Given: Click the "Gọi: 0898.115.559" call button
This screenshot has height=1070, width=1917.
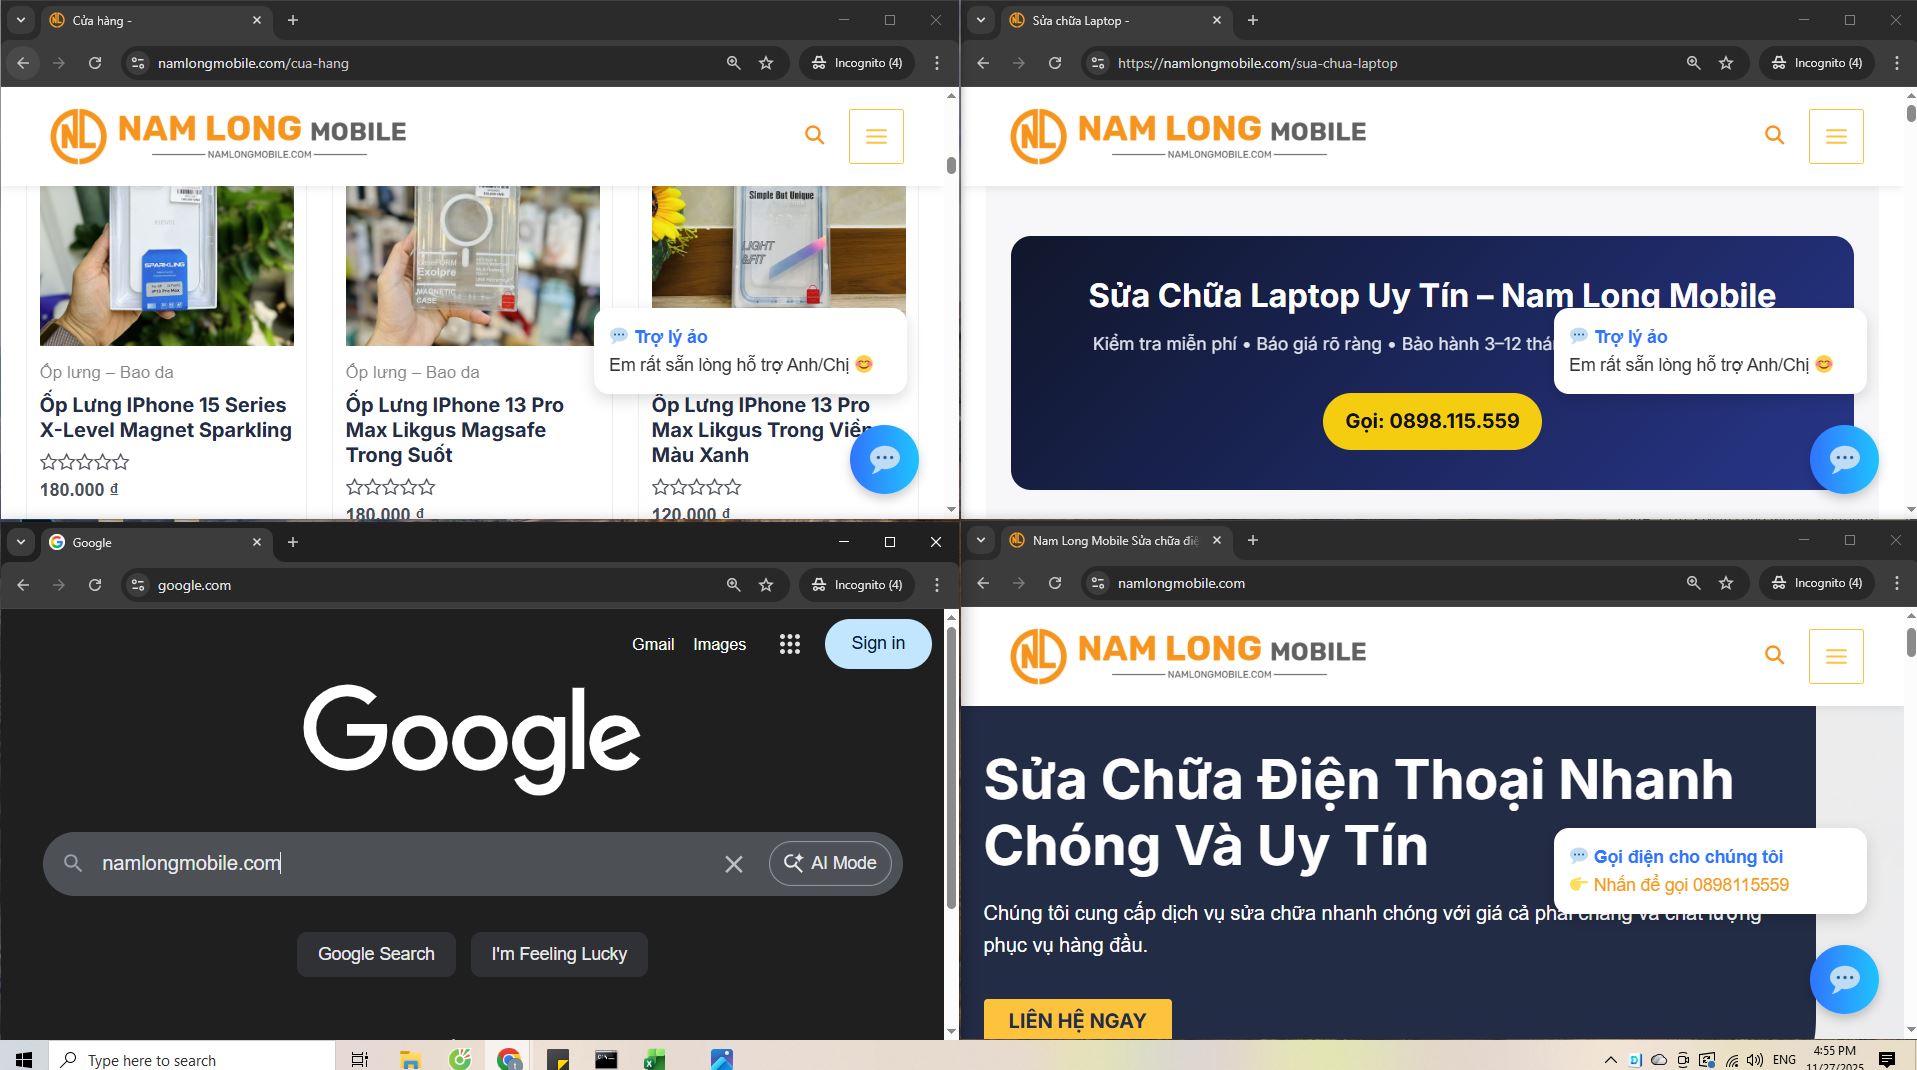Looking at the screenshot, I should pyautogui.click(x=1431, y=421).
